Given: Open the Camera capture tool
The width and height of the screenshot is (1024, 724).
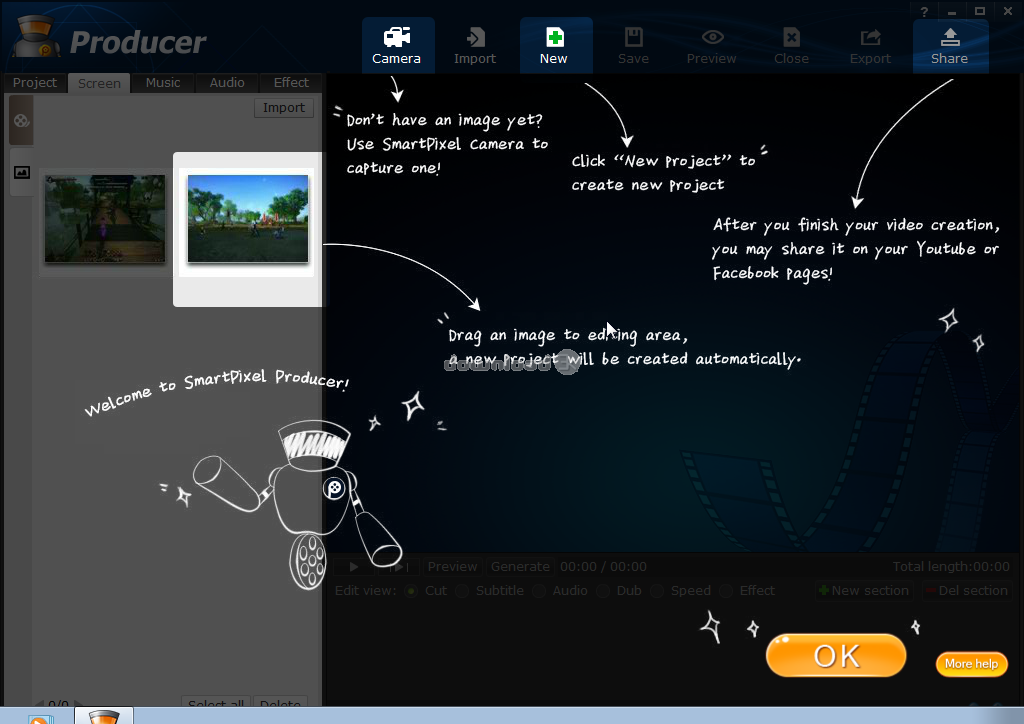Looking at the screenshot, I should point(397,45).
